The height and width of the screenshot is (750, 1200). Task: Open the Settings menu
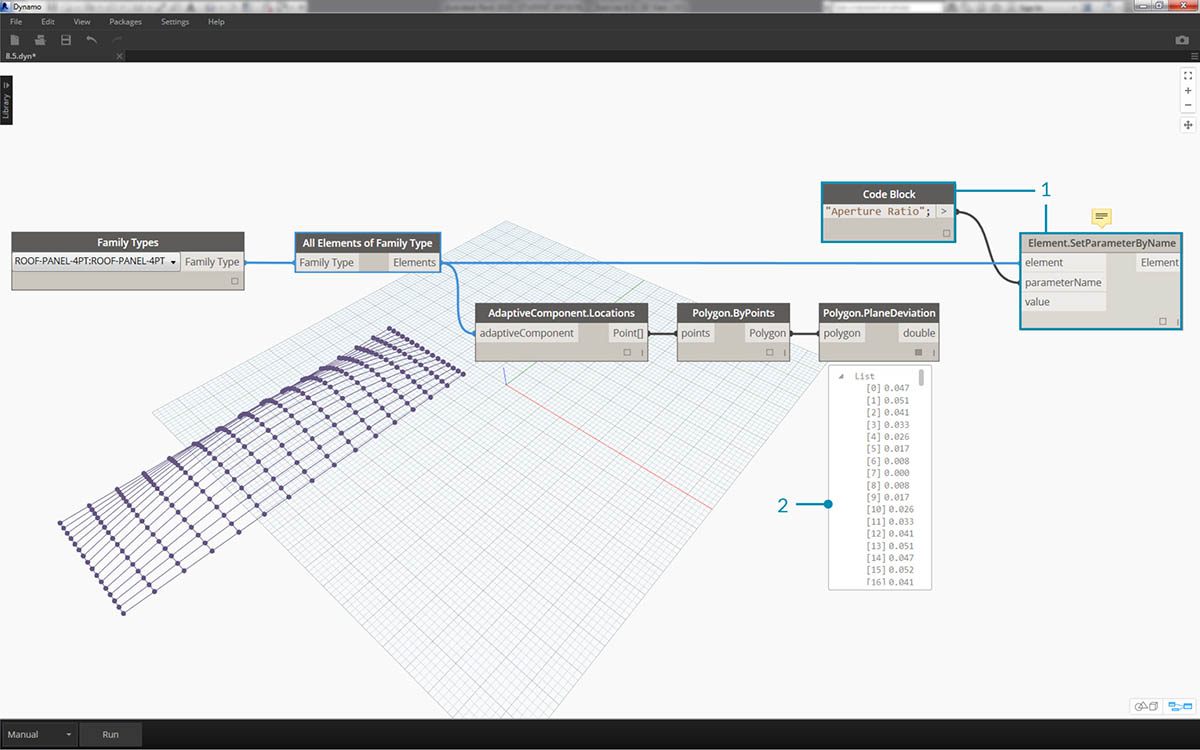pyautogui.click(x=174, y=21)
